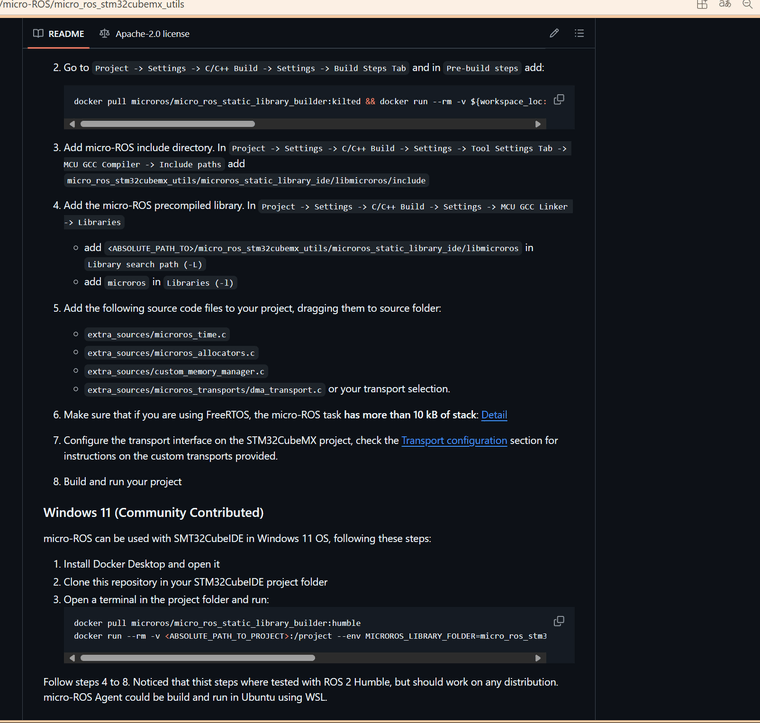
Task: Click 'has more than 10 kB of stack' text
Action: 411,415
